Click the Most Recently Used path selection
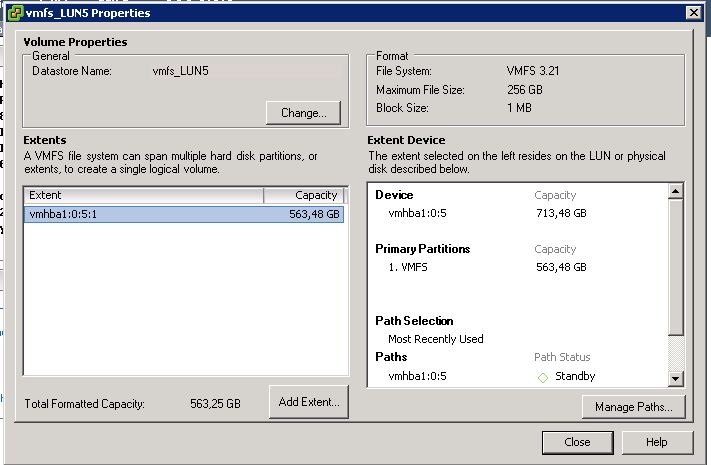The height and width of the screenshot is (465, 711). click(436, 339)
